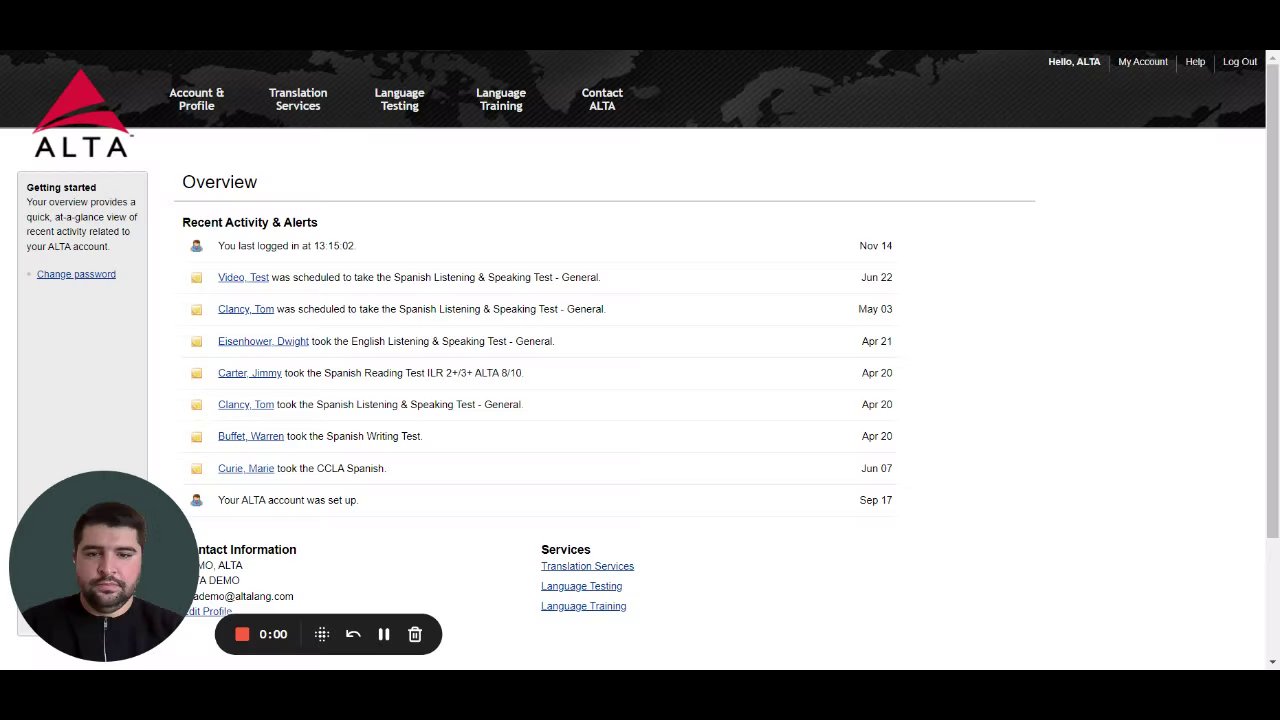Screen dimensions: 1280x720
Task: Click 'You last logged in at 13:15:02' text
Action: point(286,246)
